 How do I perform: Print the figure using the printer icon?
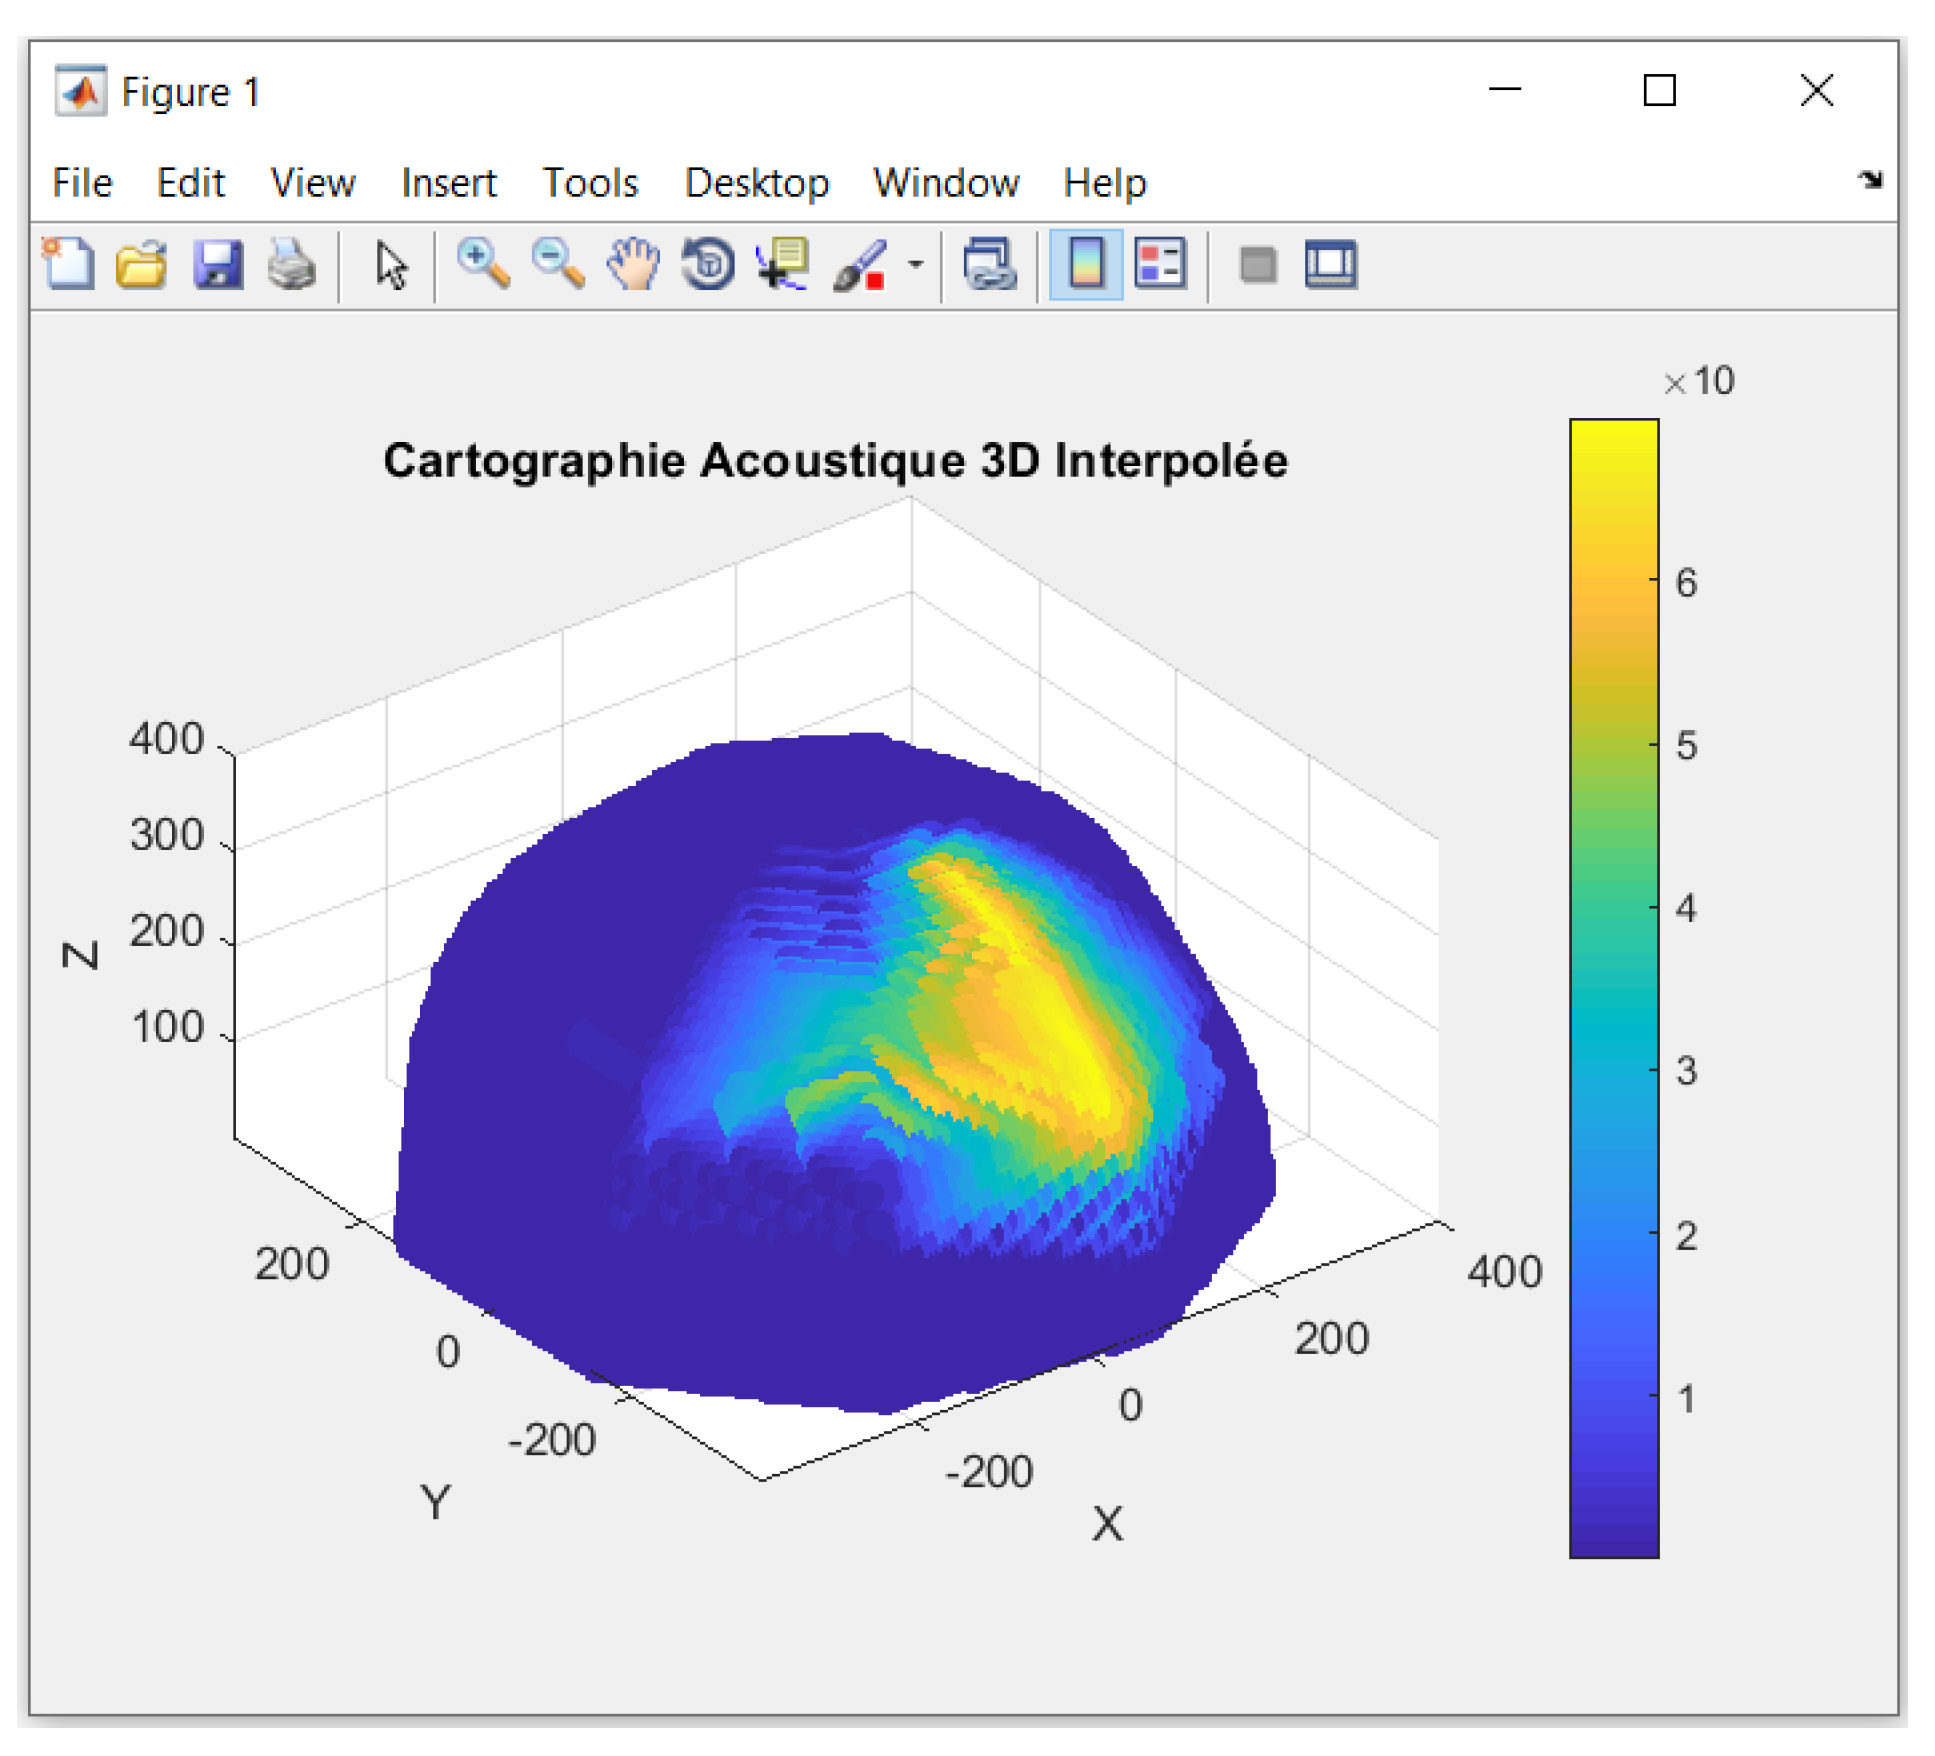click(291, 265)
